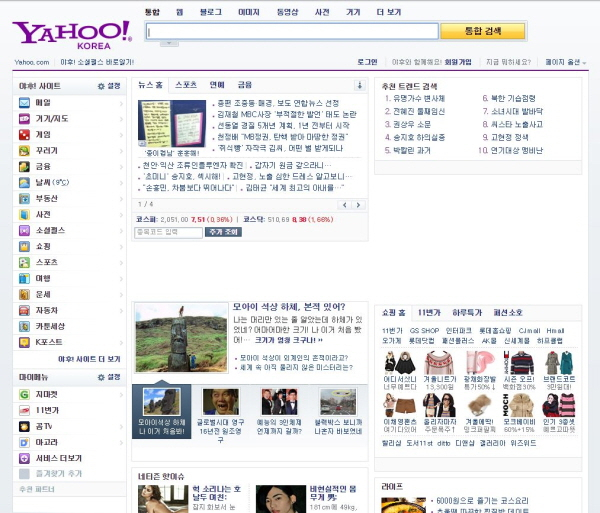This screenshot has width=600, height=513.
Task: Click the map/directions sidebar icon
Action: coord(24,119)
